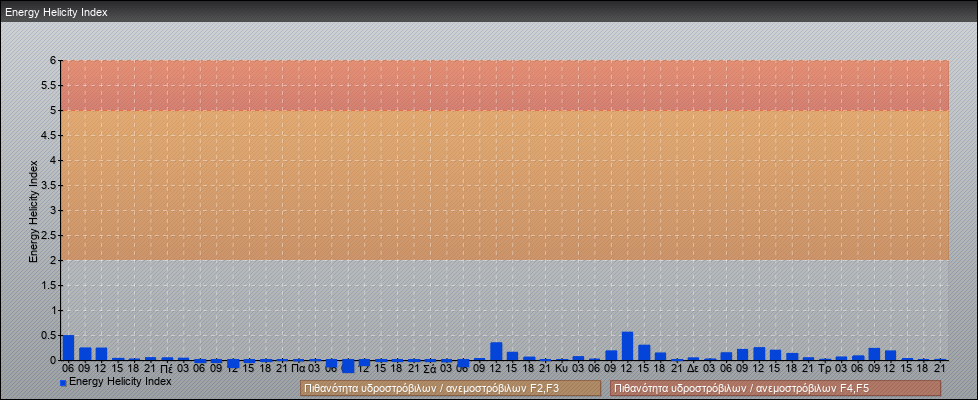This screenshot has height=400, width=978.
Task: Select the Πα day label on the x-axis
Action: pos(298,369)
